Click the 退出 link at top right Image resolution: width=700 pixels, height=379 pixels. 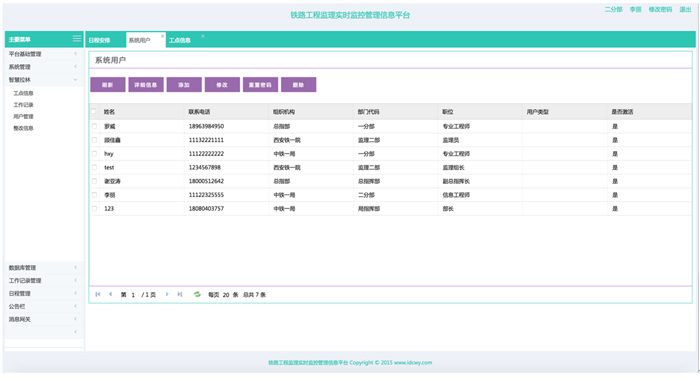point(685,9)
